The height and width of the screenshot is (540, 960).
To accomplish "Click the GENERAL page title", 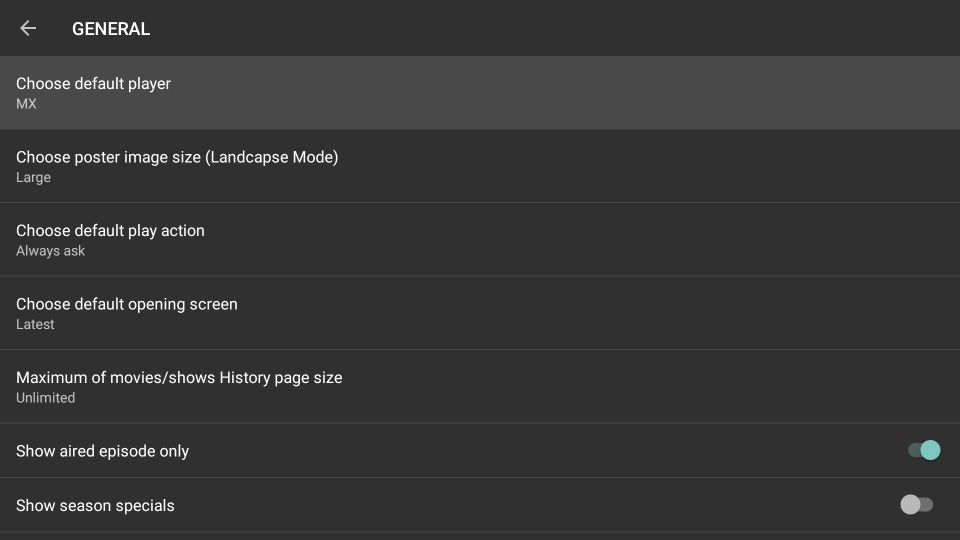I will tap(111, 29).
